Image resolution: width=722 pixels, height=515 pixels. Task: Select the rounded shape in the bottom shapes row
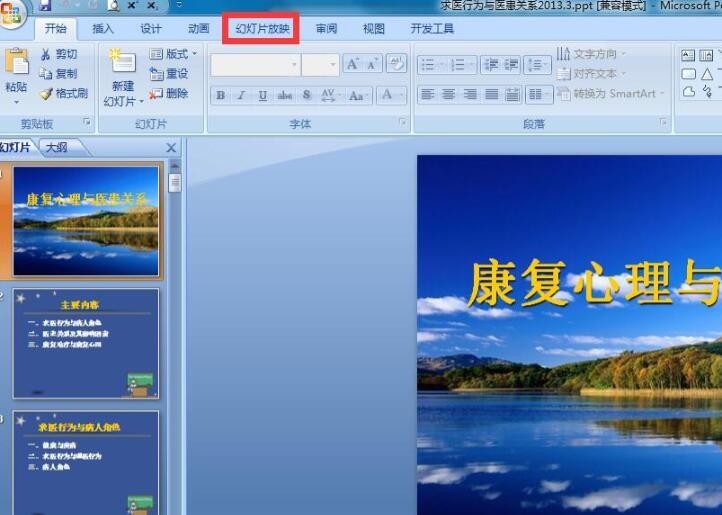[689, 92]
